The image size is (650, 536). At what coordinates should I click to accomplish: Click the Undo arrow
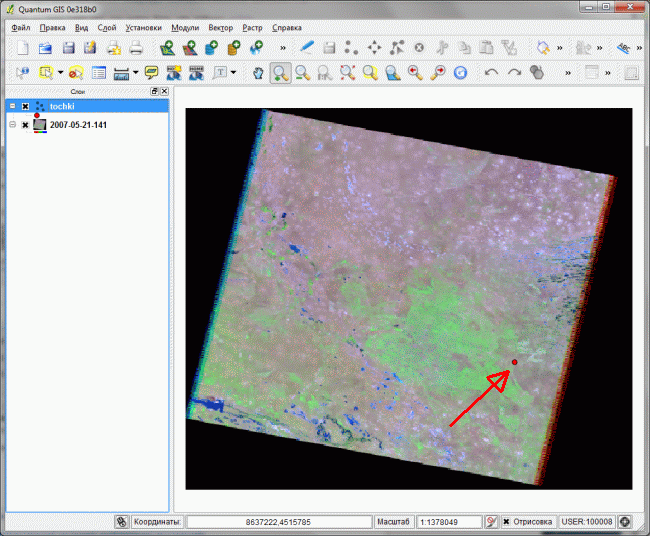point(492,73)
